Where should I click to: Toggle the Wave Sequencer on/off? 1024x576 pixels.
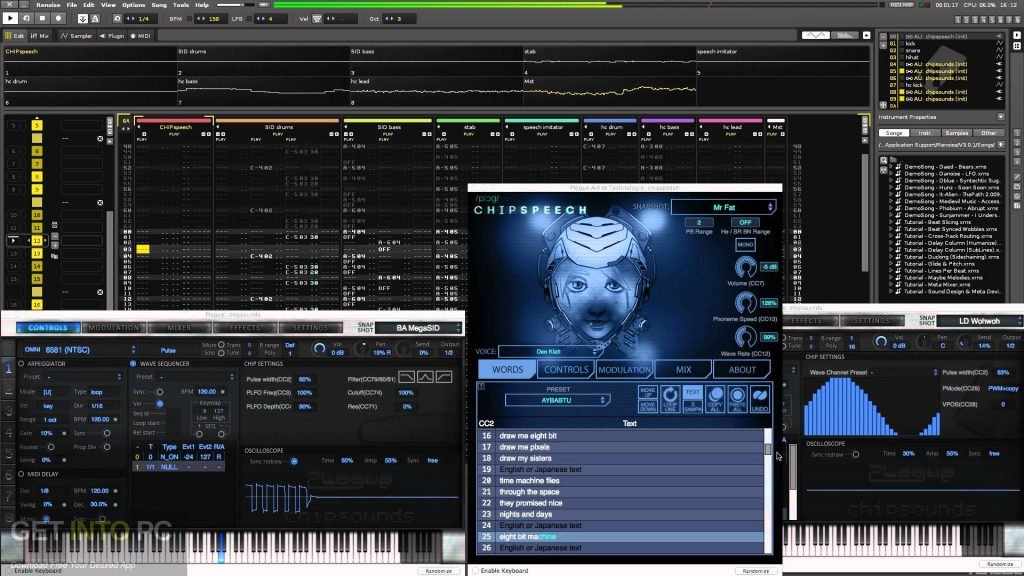[134, 364]
